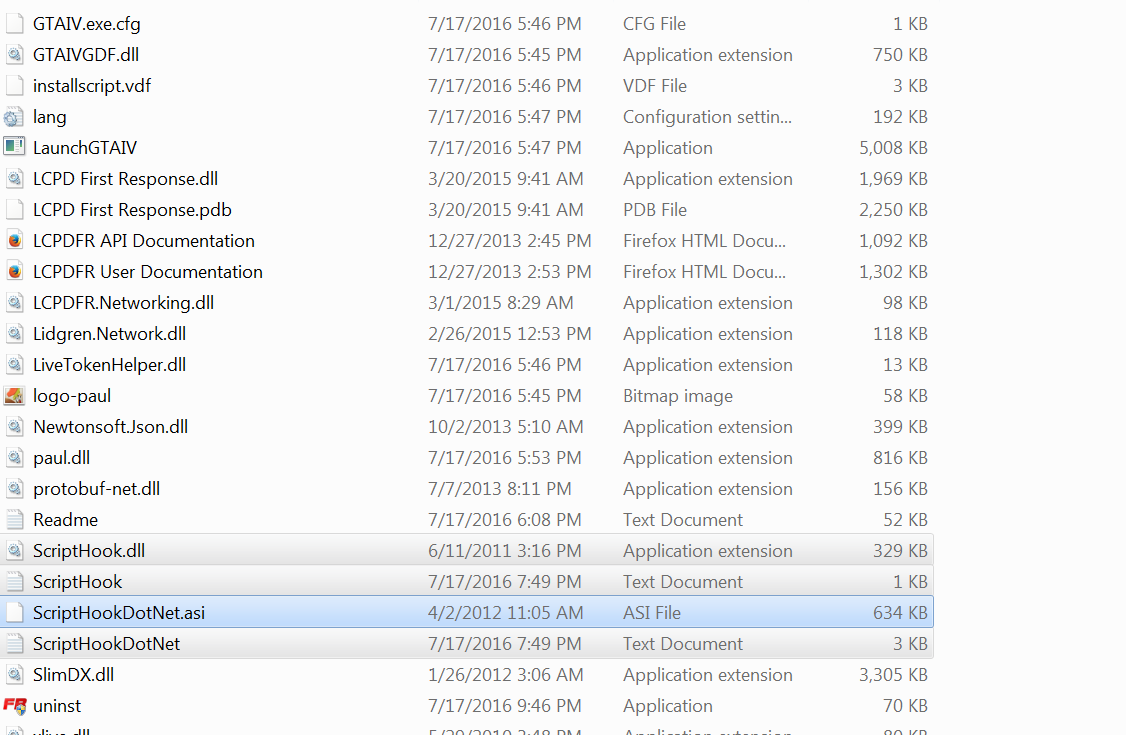
Task: Click the name LCPD First Response.pdb
Action: (x=132, y=210)
